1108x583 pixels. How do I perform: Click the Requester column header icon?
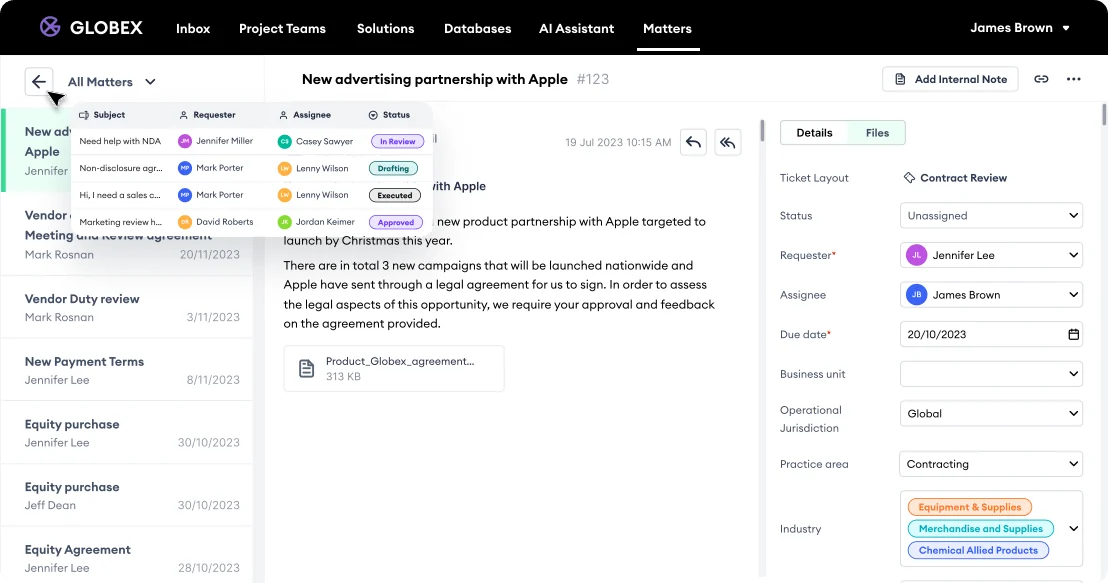(x=184, y=114)
